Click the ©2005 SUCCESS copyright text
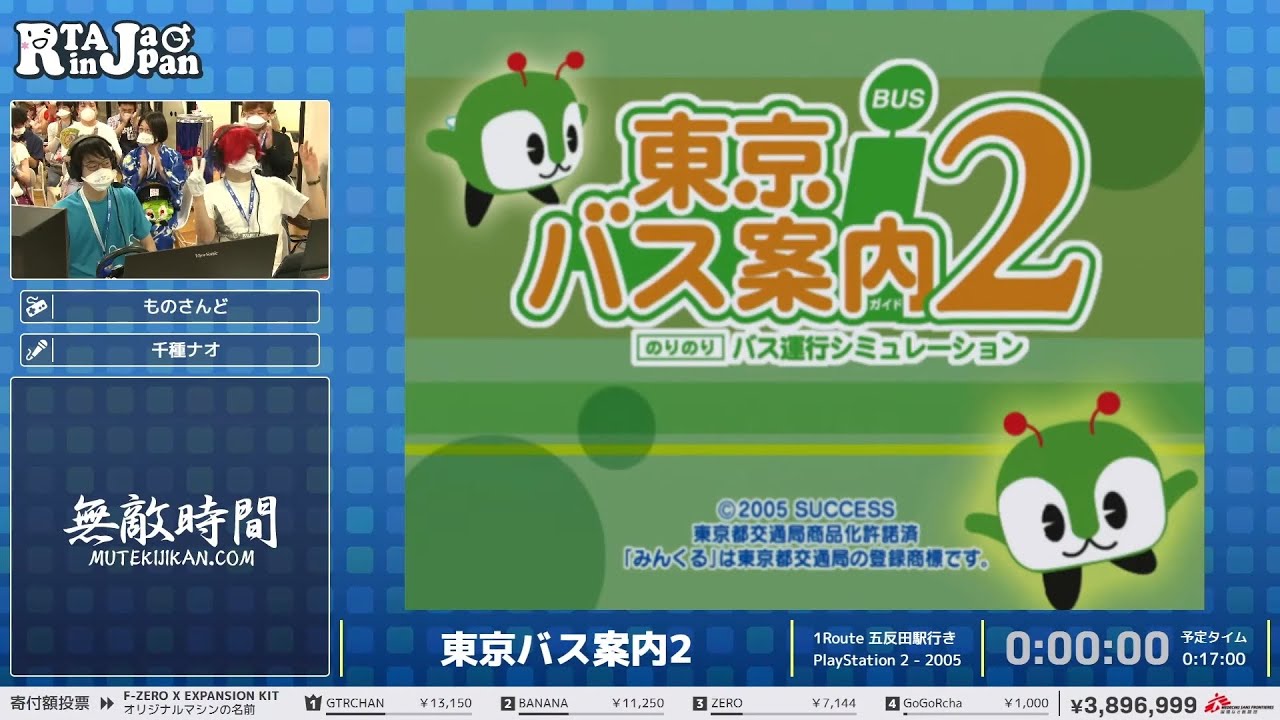 pyautogui.click(x=806, y=509)
